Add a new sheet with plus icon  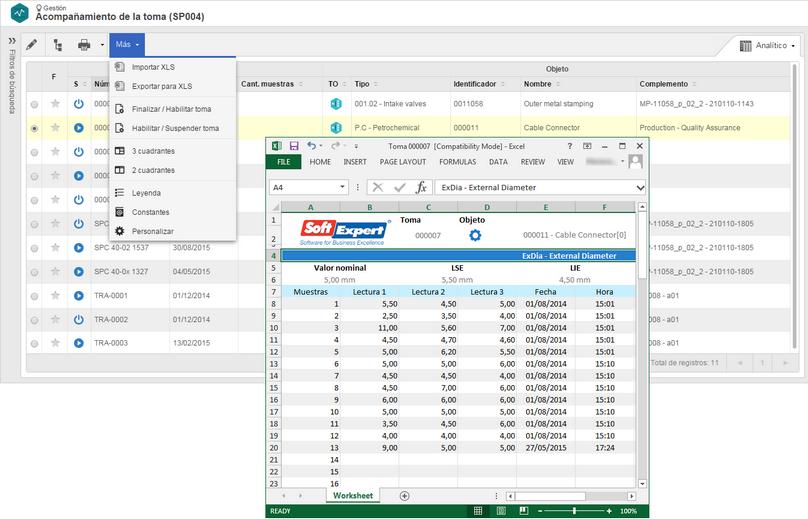pos(405,496)
